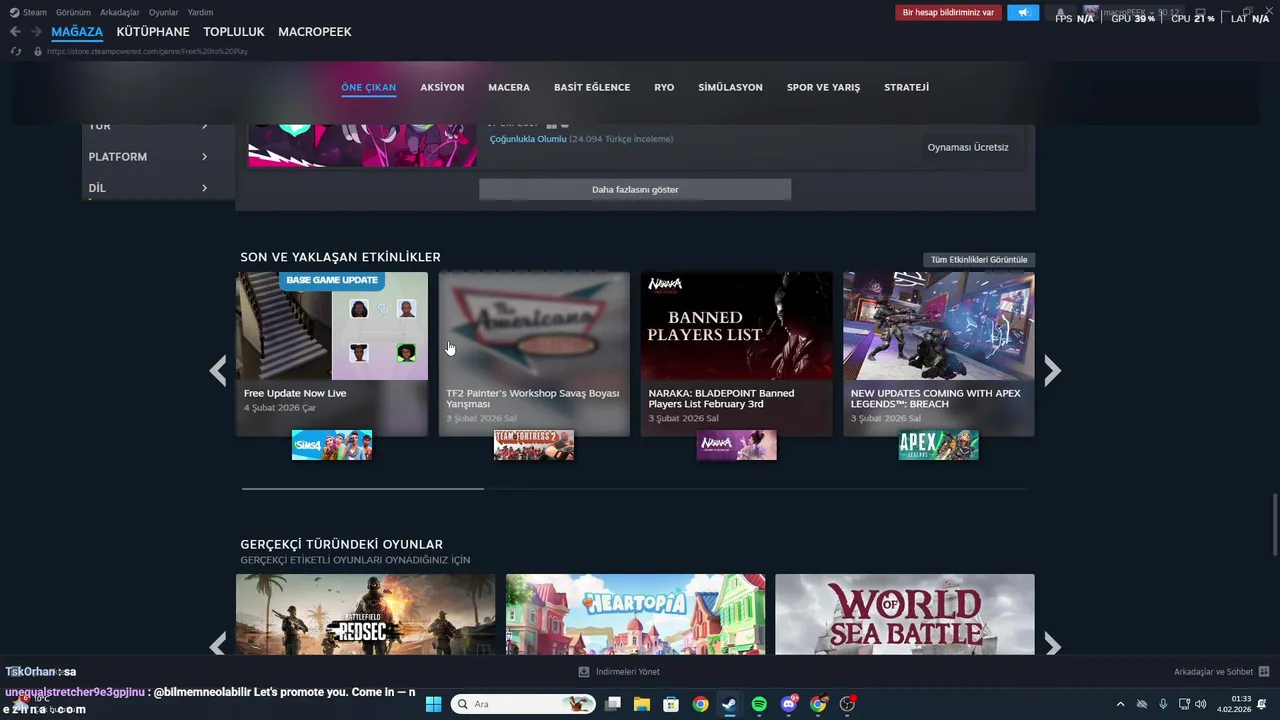Open the Apex Legends game logo
The height and width of the screenshot is (720, 1280).
[x=938, y=445]
